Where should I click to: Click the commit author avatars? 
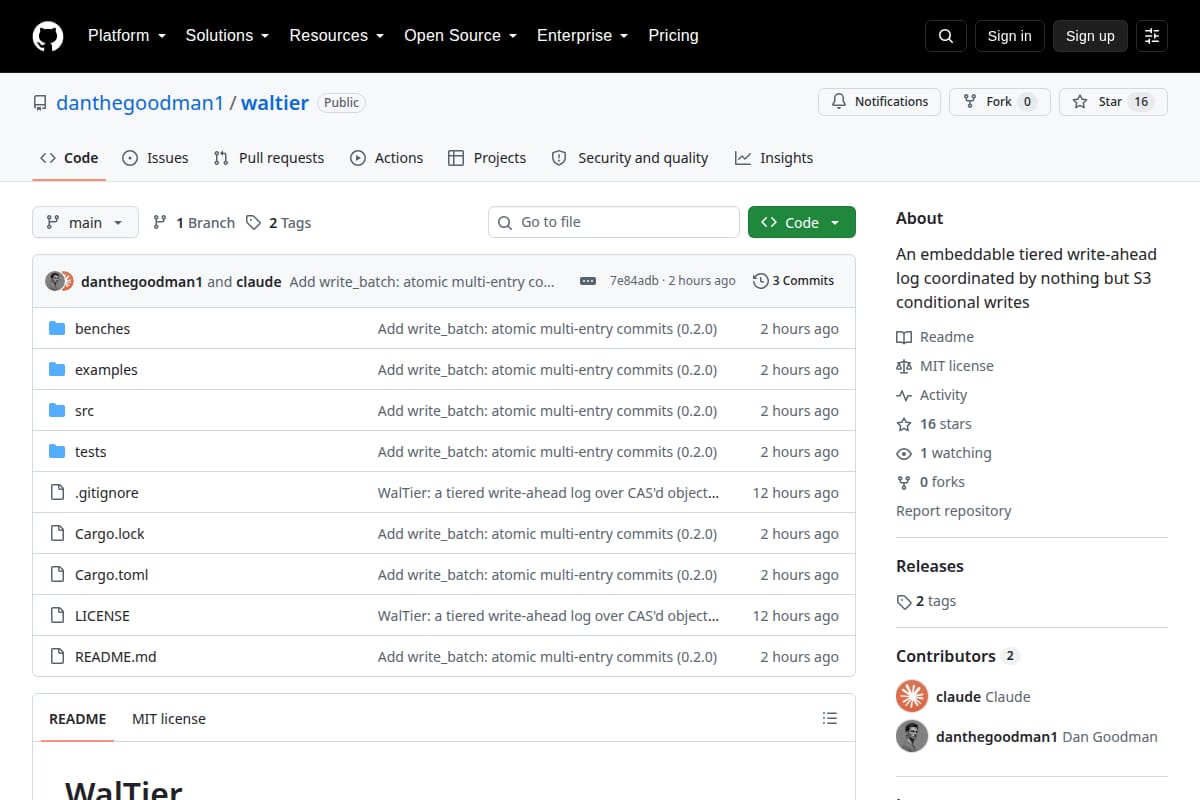click(60, 281)
